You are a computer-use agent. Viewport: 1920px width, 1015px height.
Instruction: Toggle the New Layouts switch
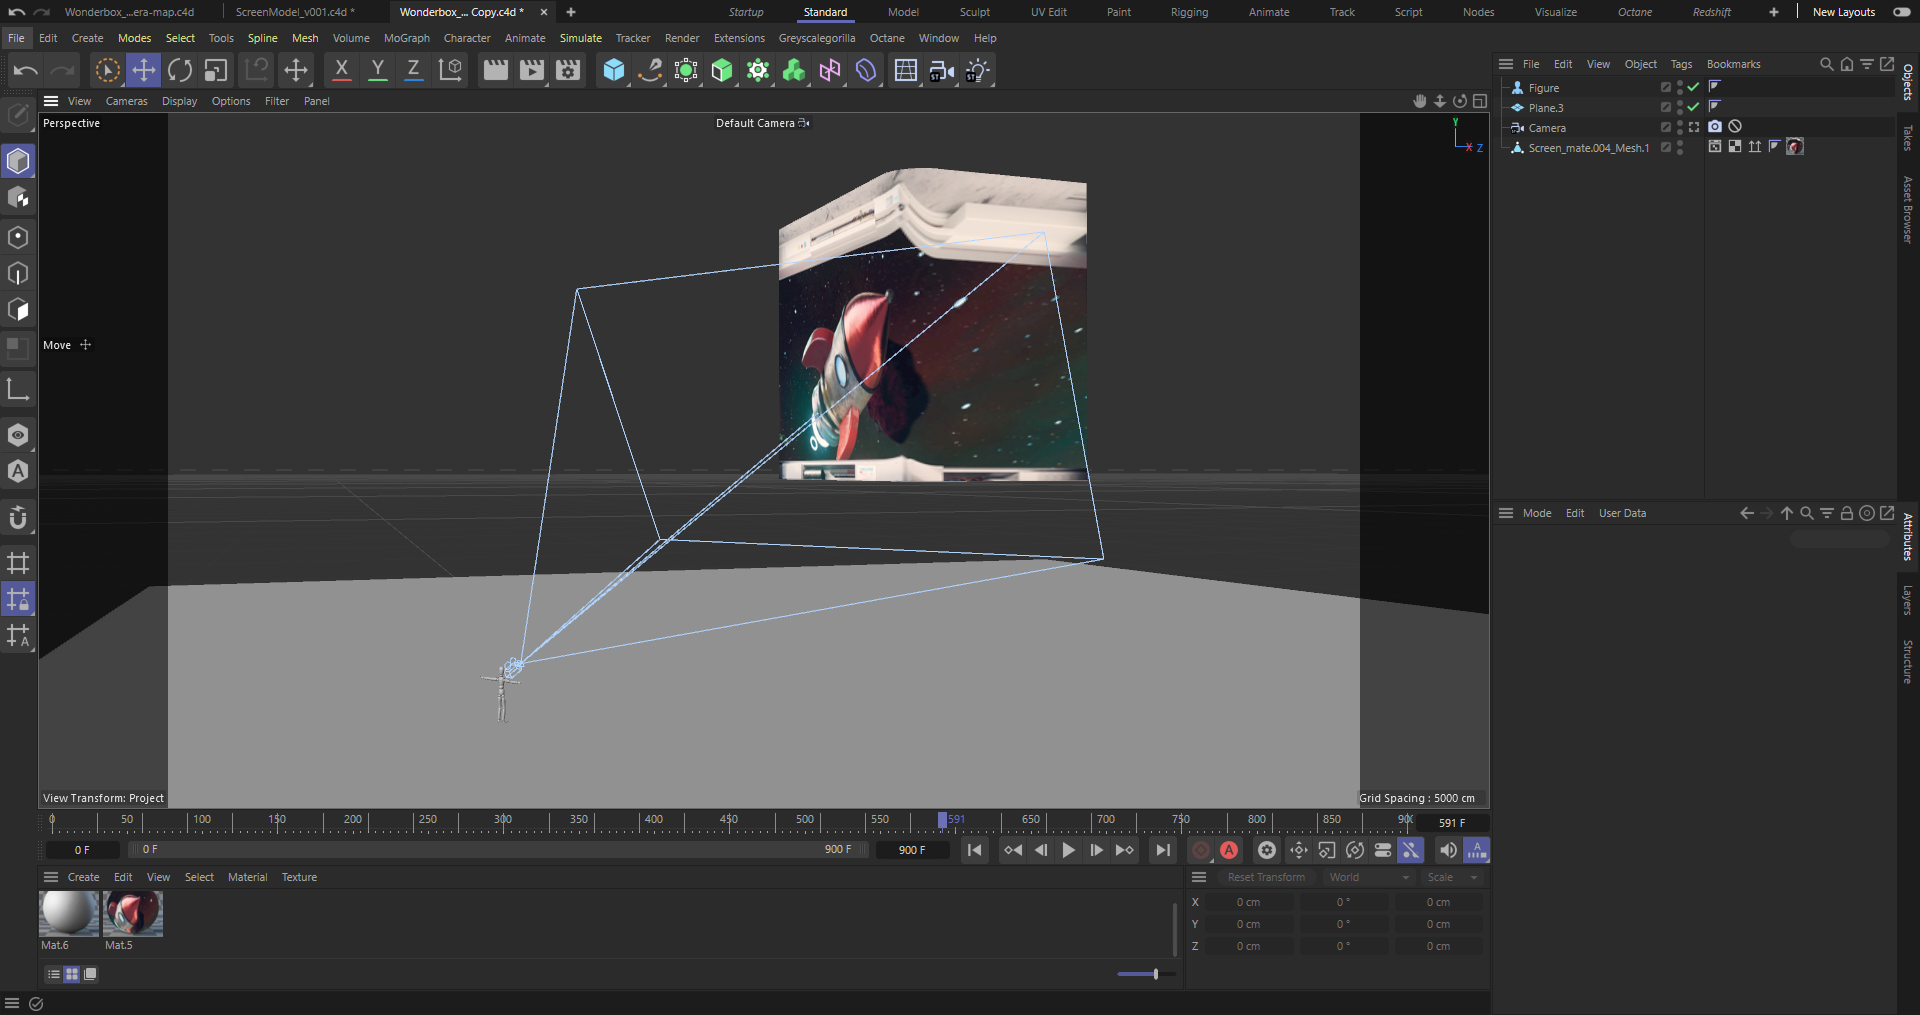pyautogui.click(x=1902, y=12)
